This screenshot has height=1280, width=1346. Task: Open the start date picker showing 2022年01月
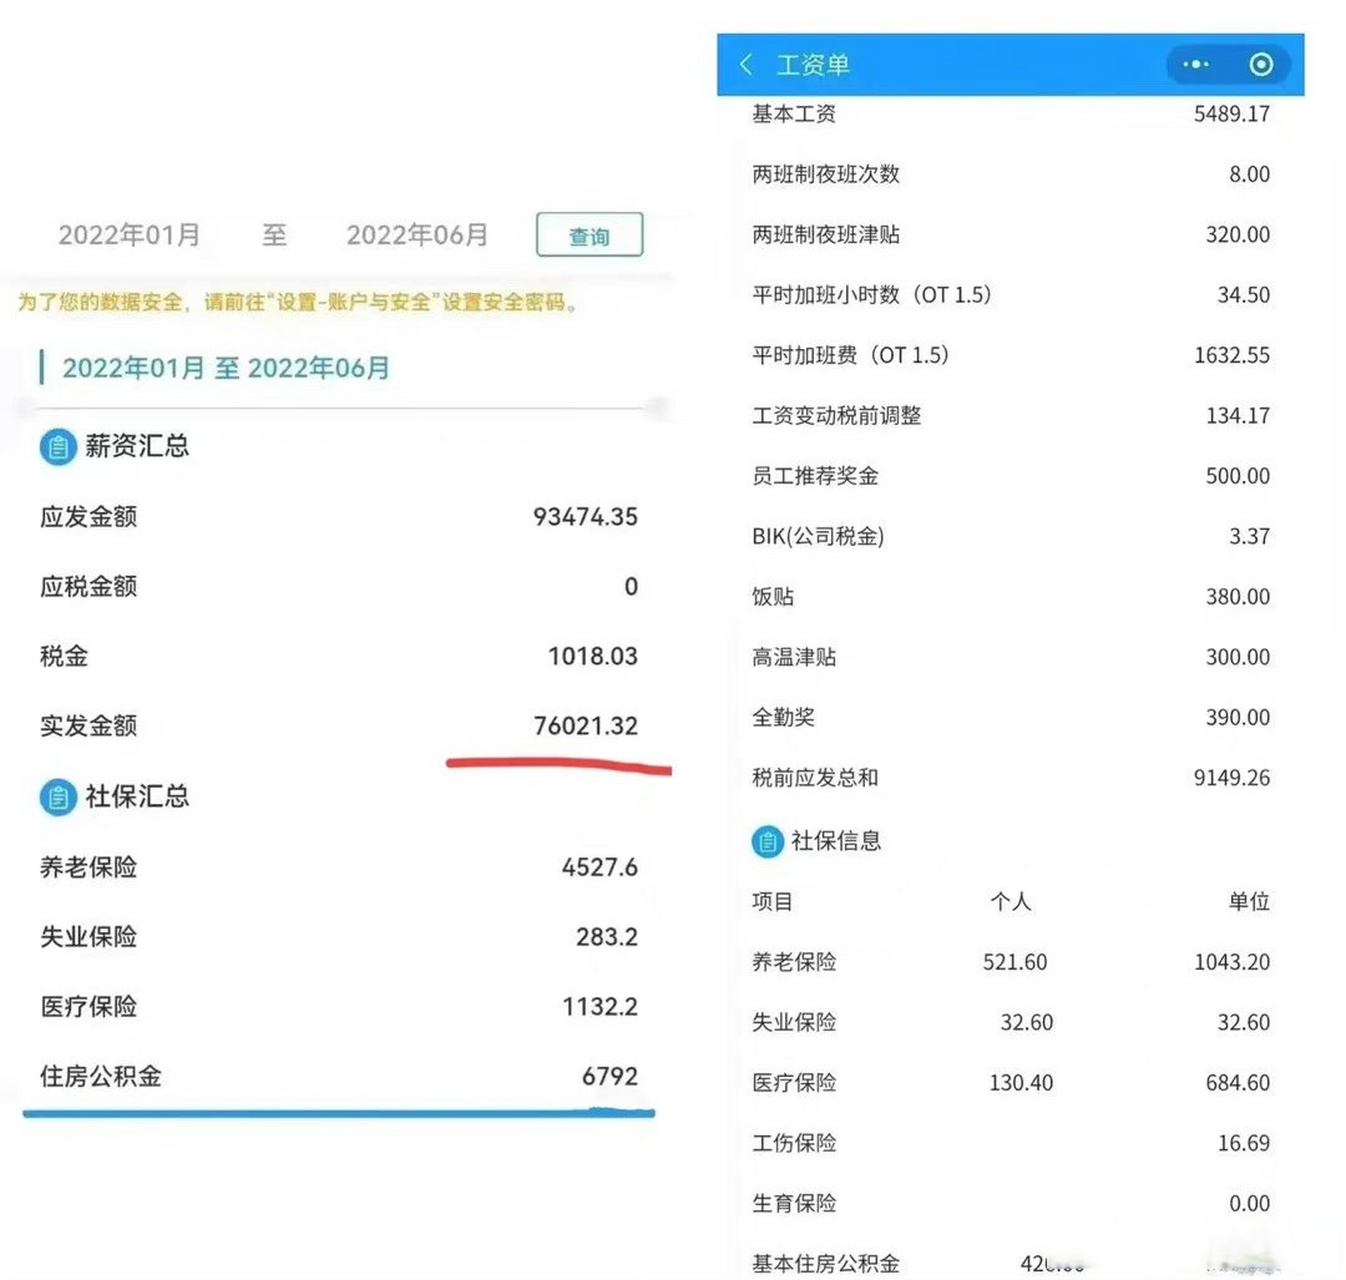click(x=129, y=235)
